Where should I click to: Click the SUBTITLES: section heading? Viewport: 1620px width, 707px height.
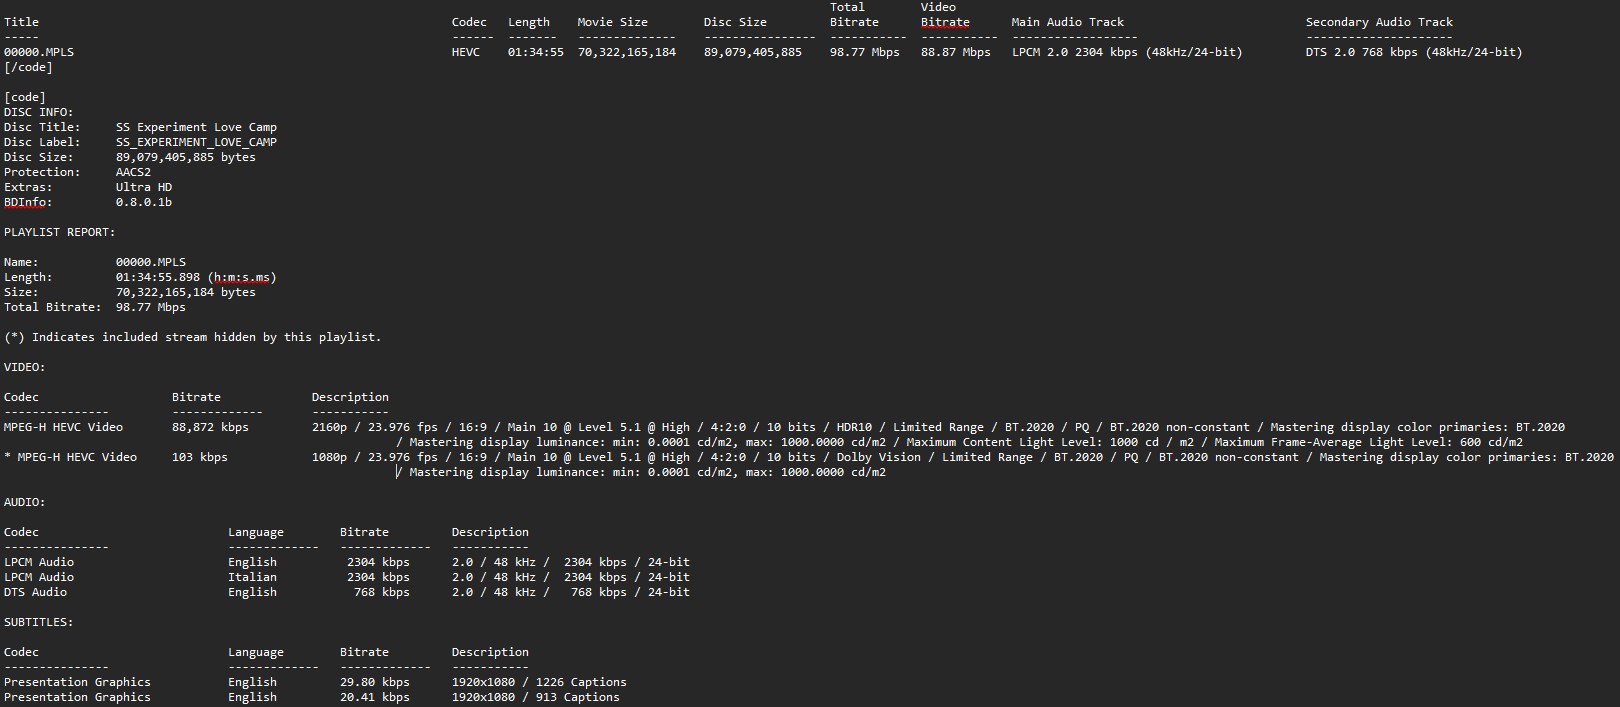click(38, 622)
